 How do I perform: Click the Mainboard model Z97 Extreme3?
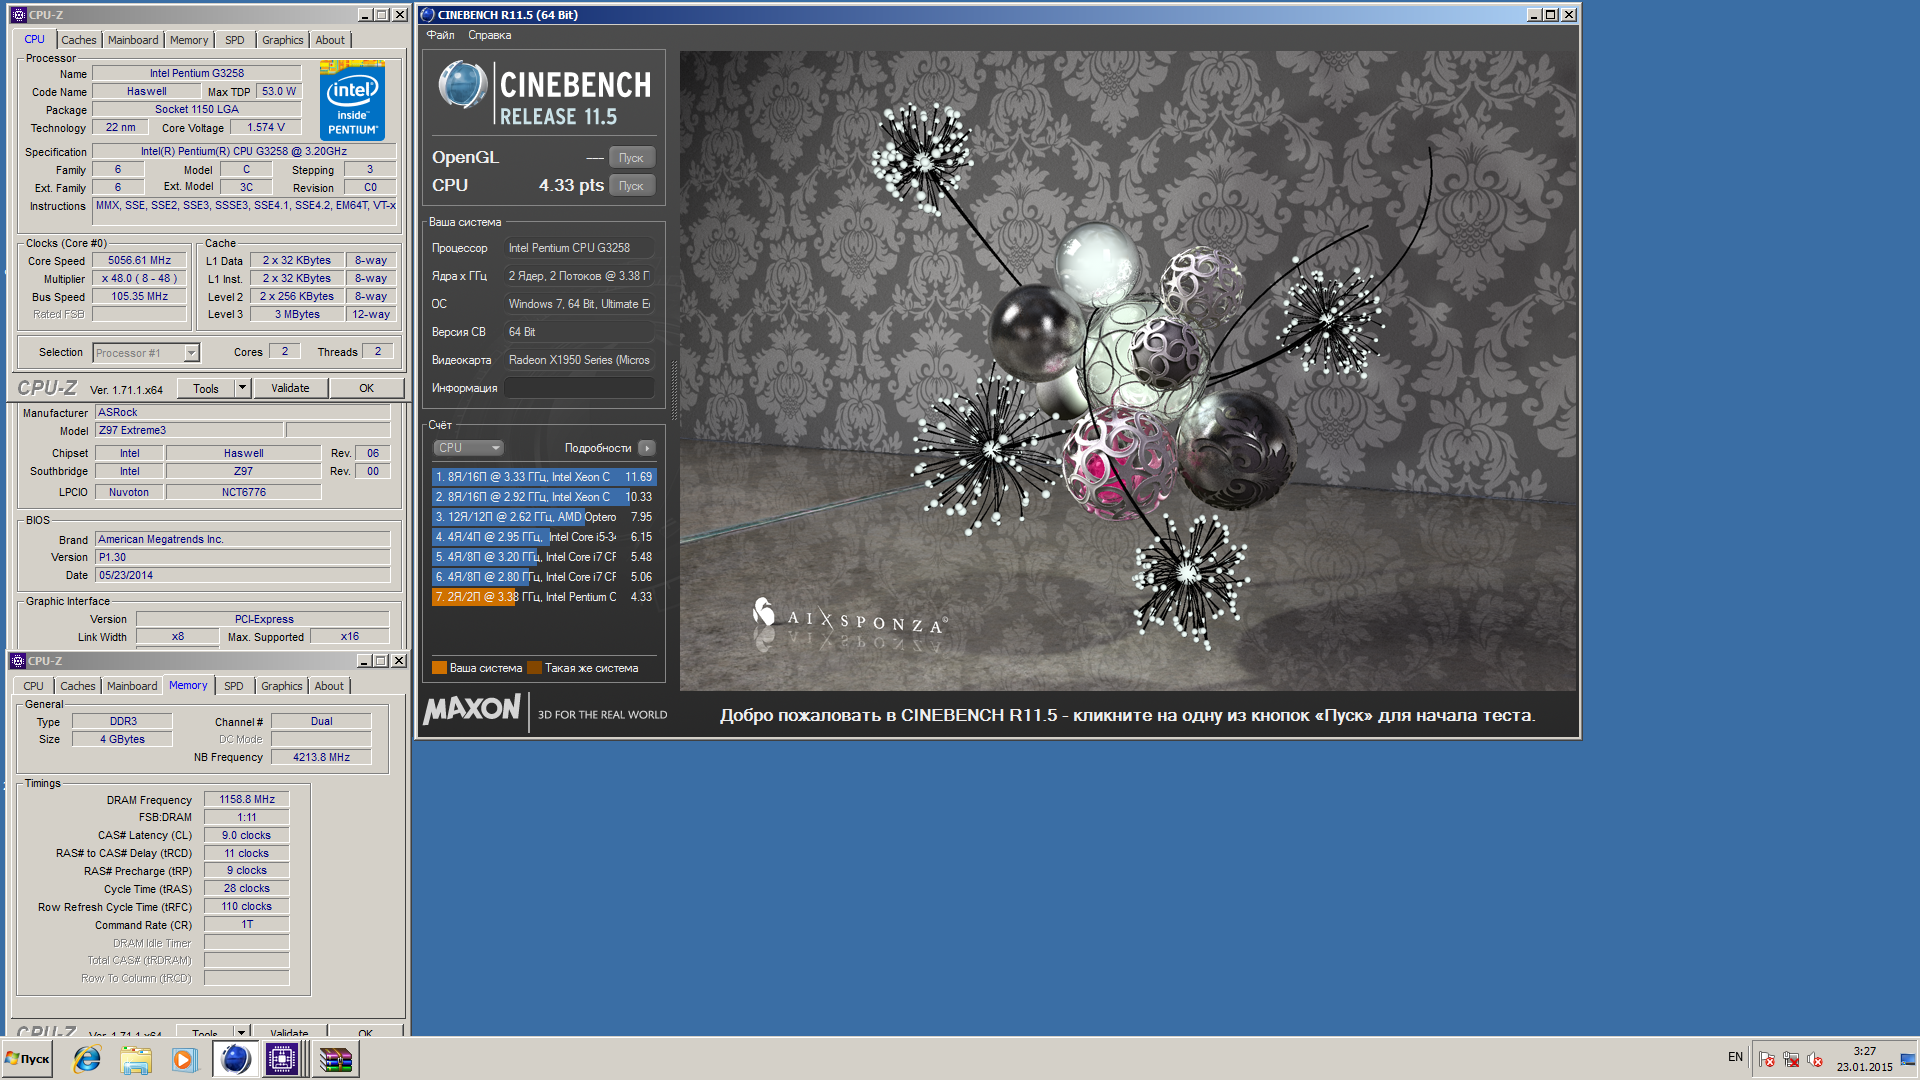pos(189,430)
